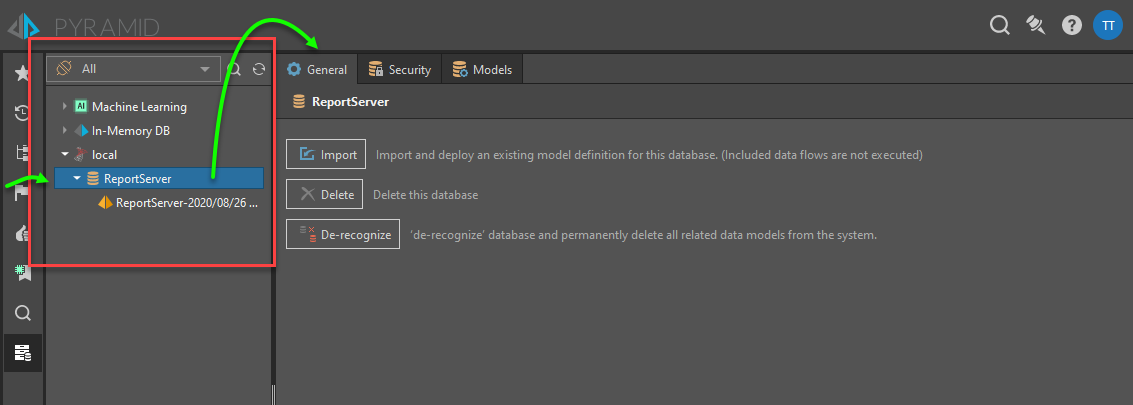Image resolution: width=1133 pixels, height=405 pixels.
Task: Click the refresh icon above the tree
Action: coord(259,69)
